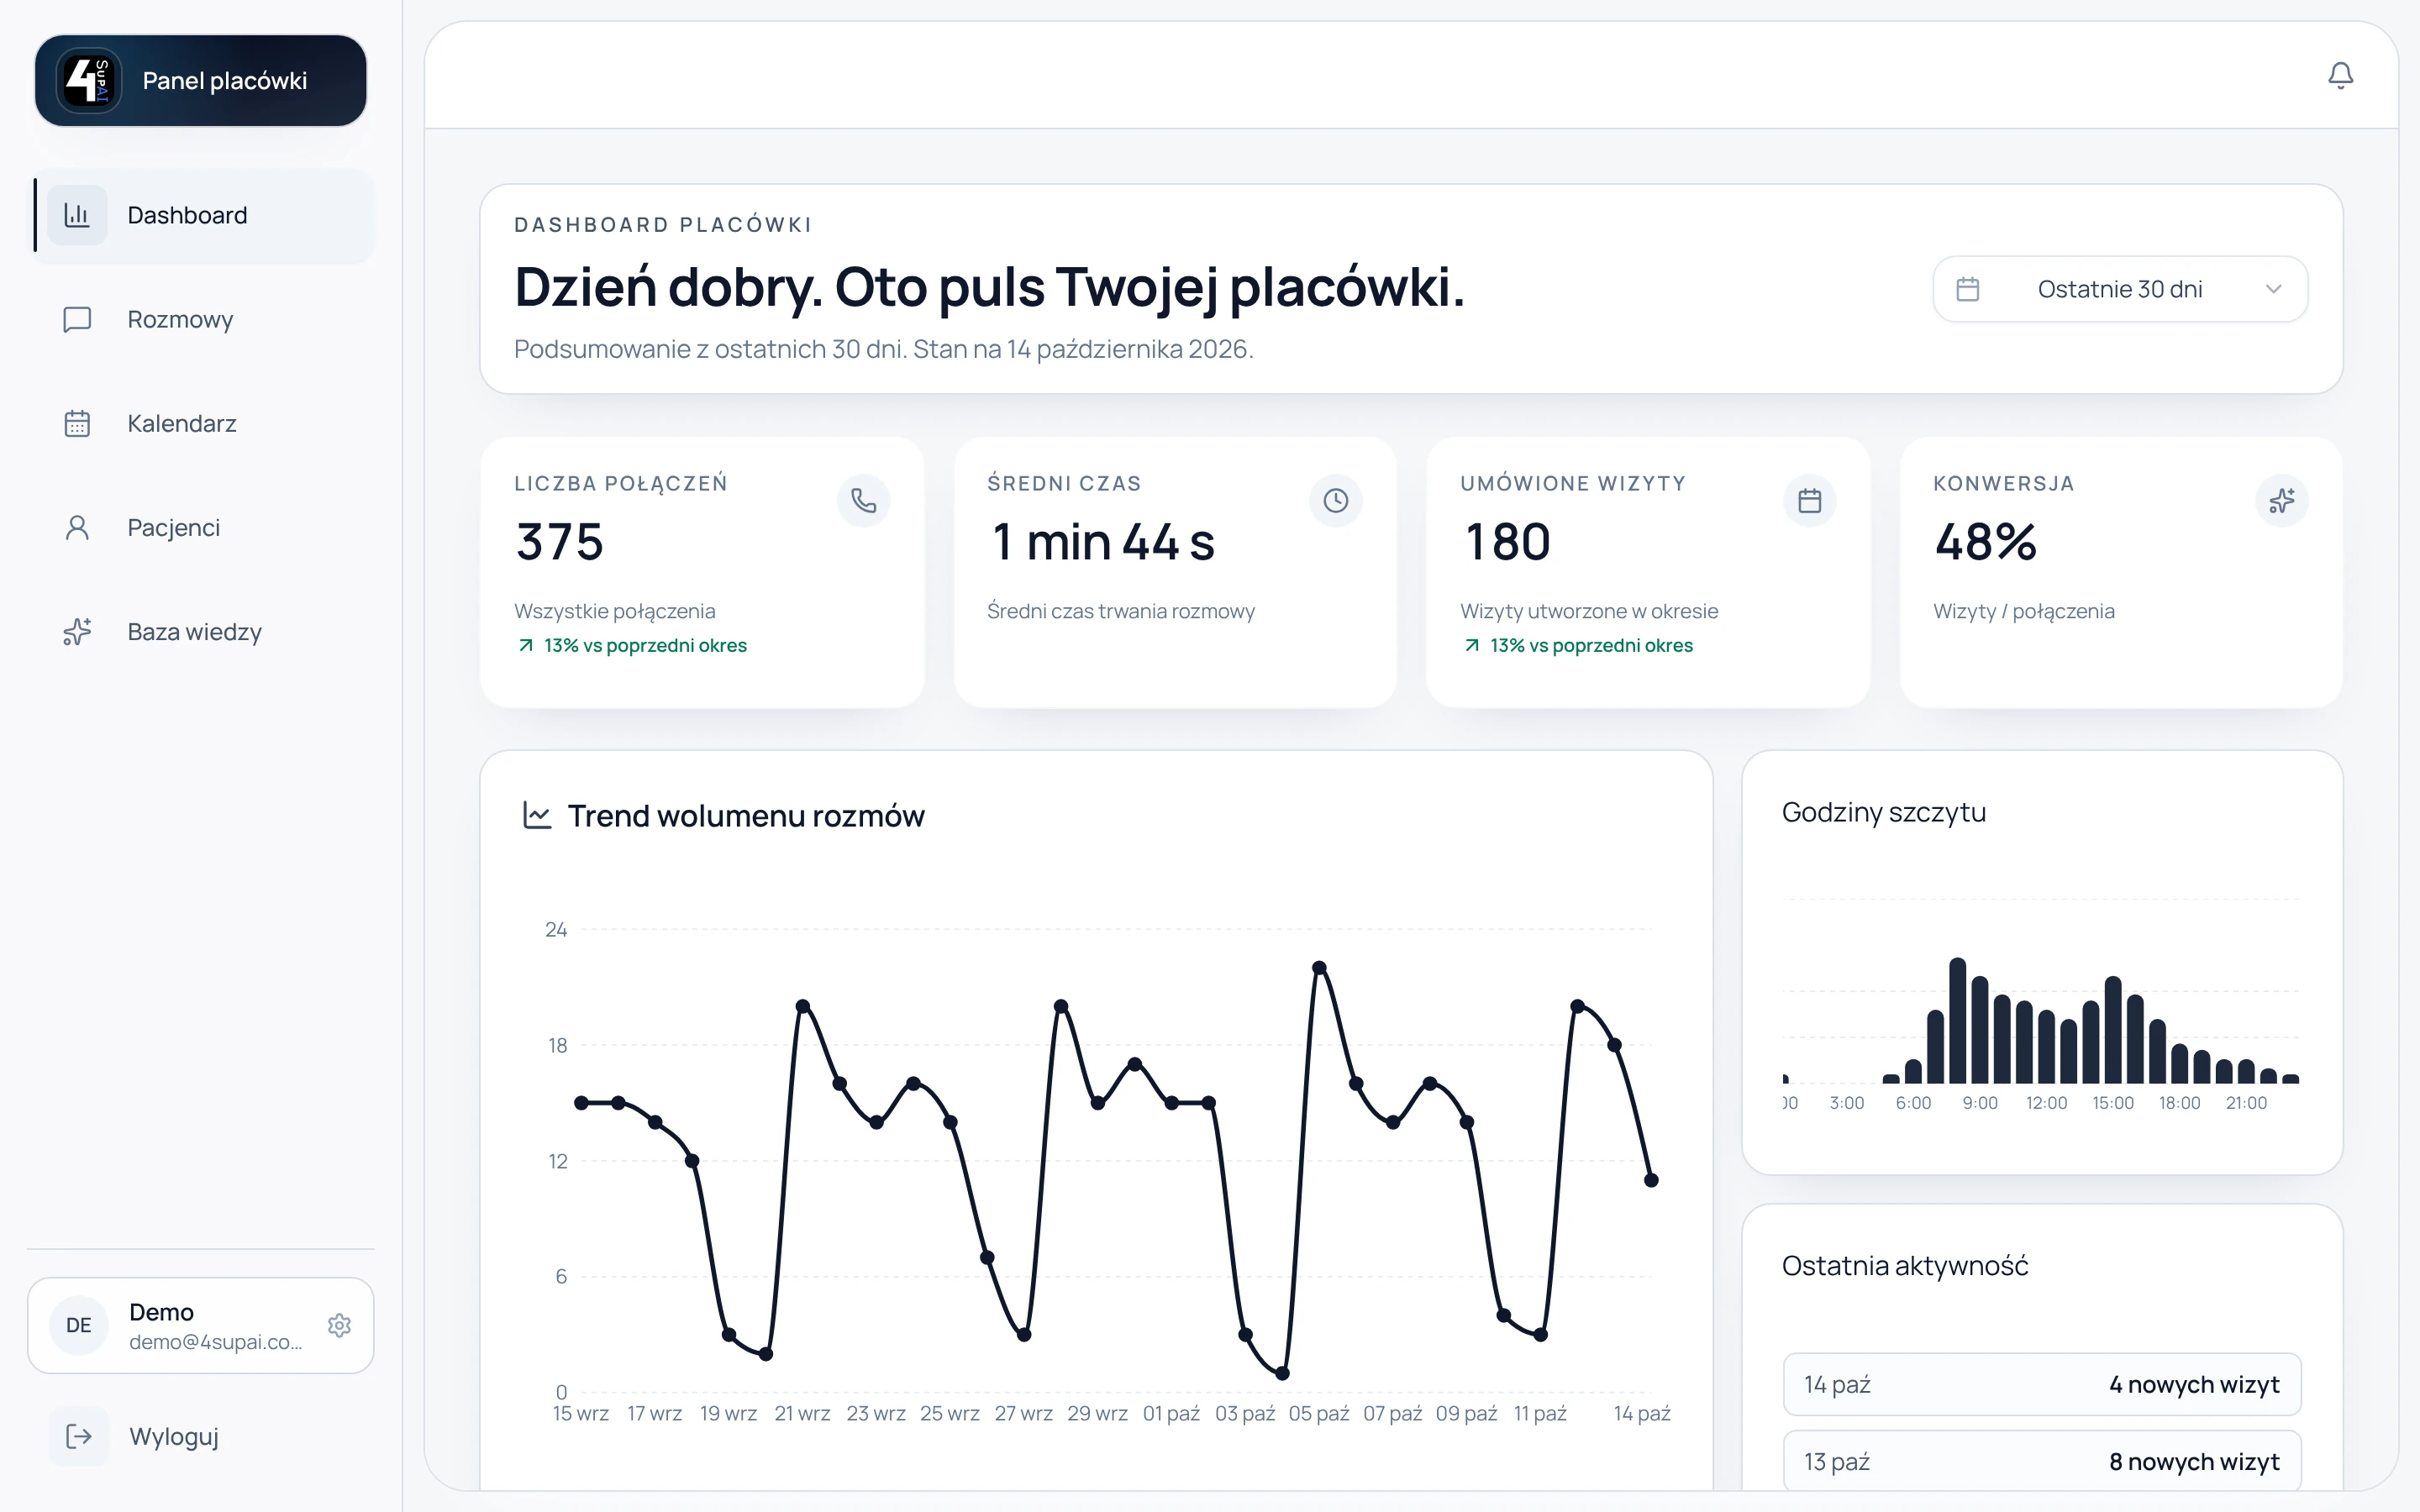This screenshot has height=1512, width=2420.
Task: Click the 12:00 label in Godziny szczytu
Action: tap(2046, 1102)
